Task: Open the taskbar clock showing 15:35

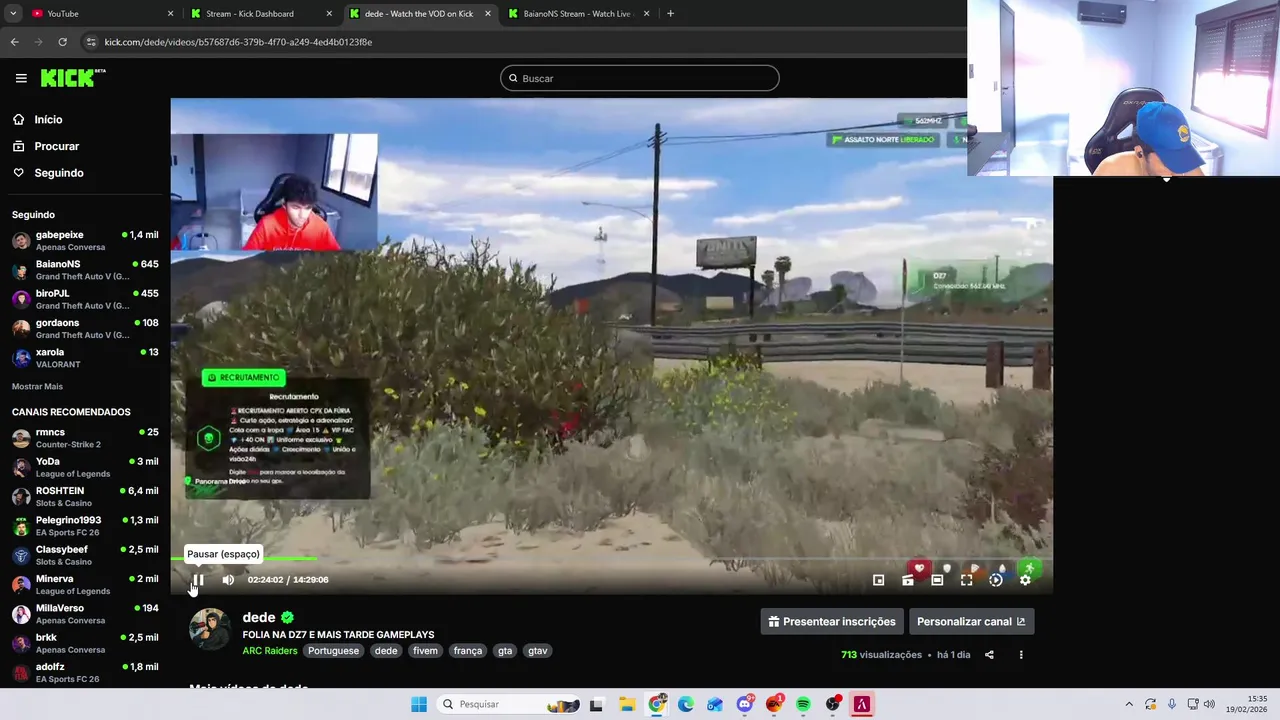Action: pos(1247,704)
